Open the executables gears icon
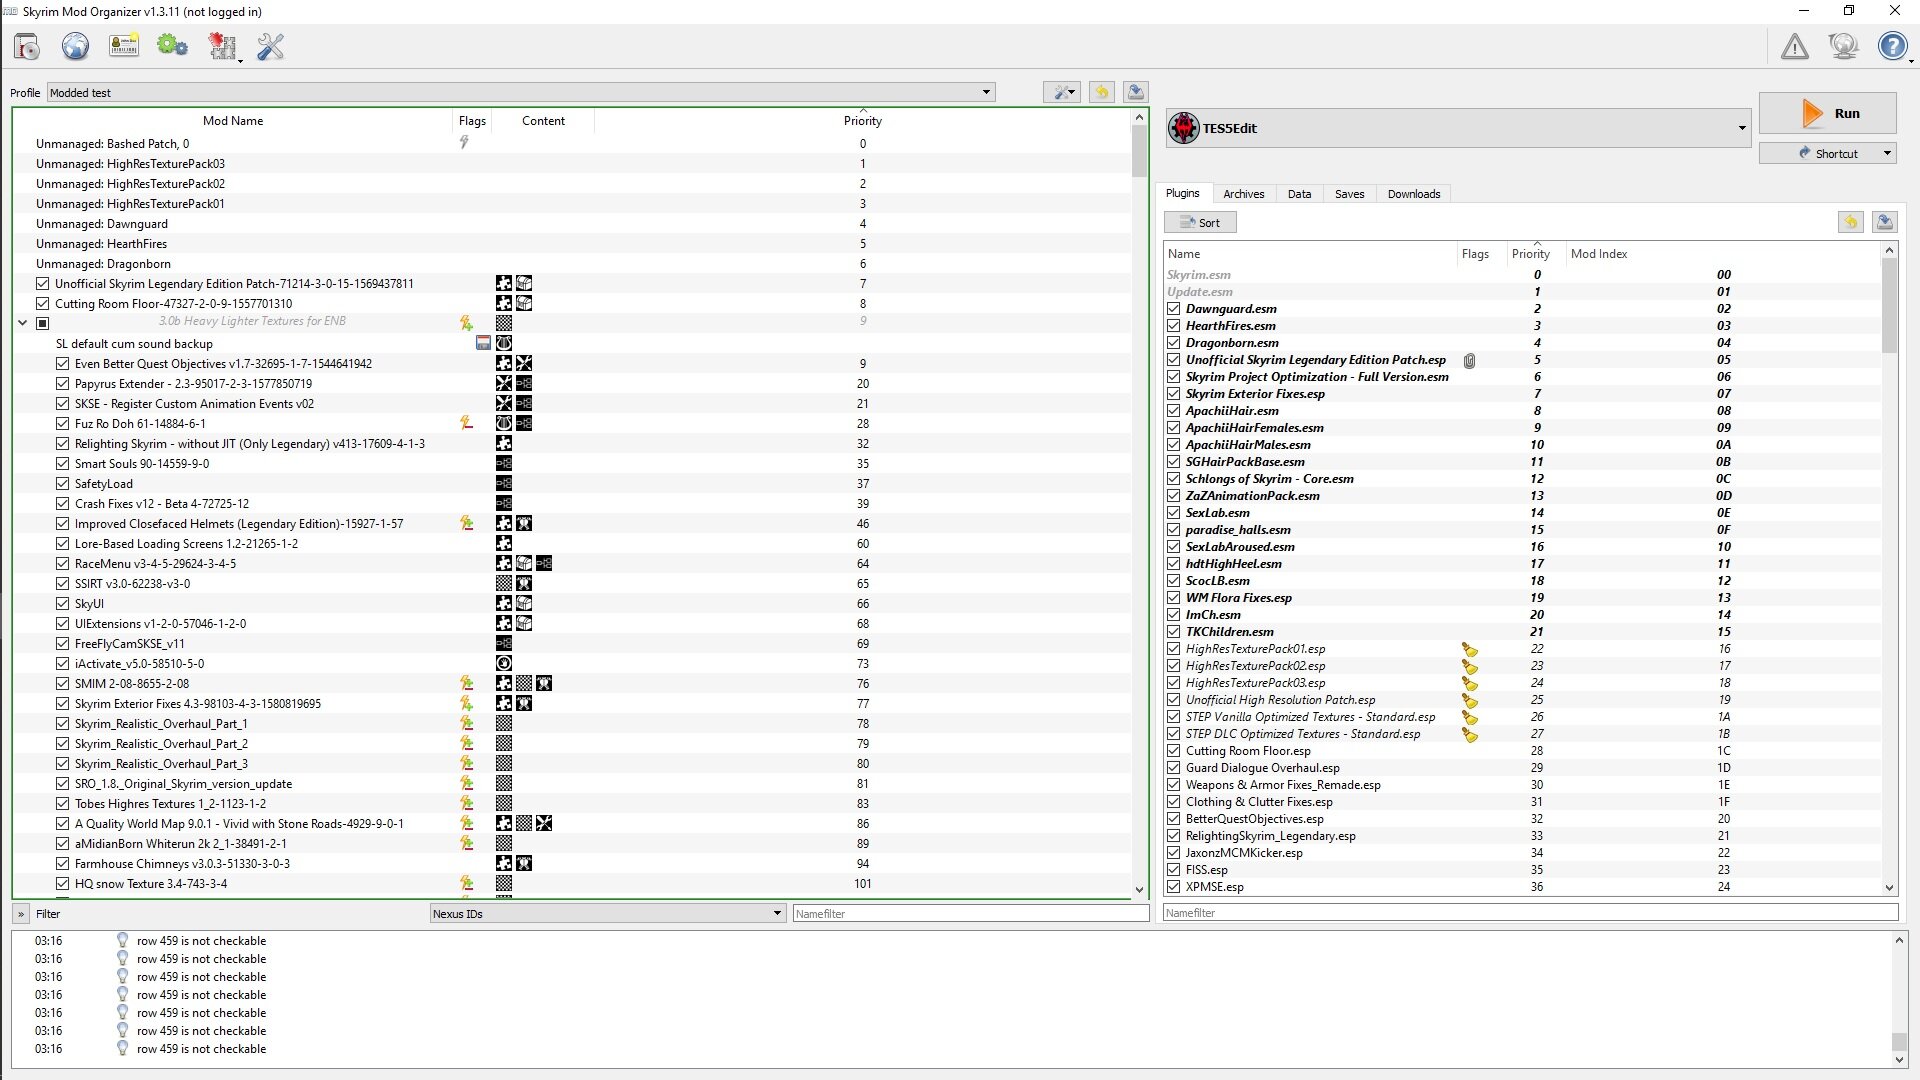The height and width of the screenshot is (1080, 1920). [x=172, y=46]
